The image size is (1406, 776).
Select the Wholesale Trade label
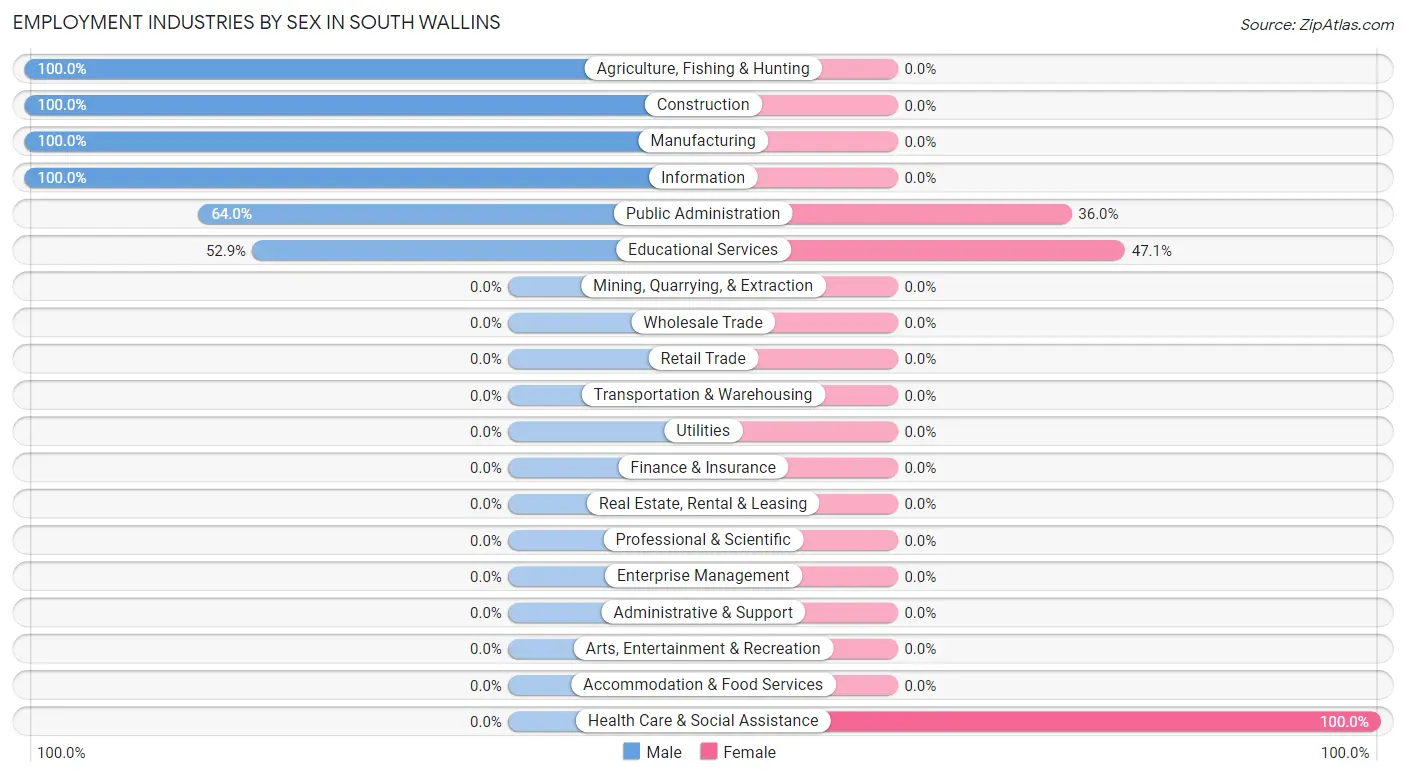pos(703,323)
